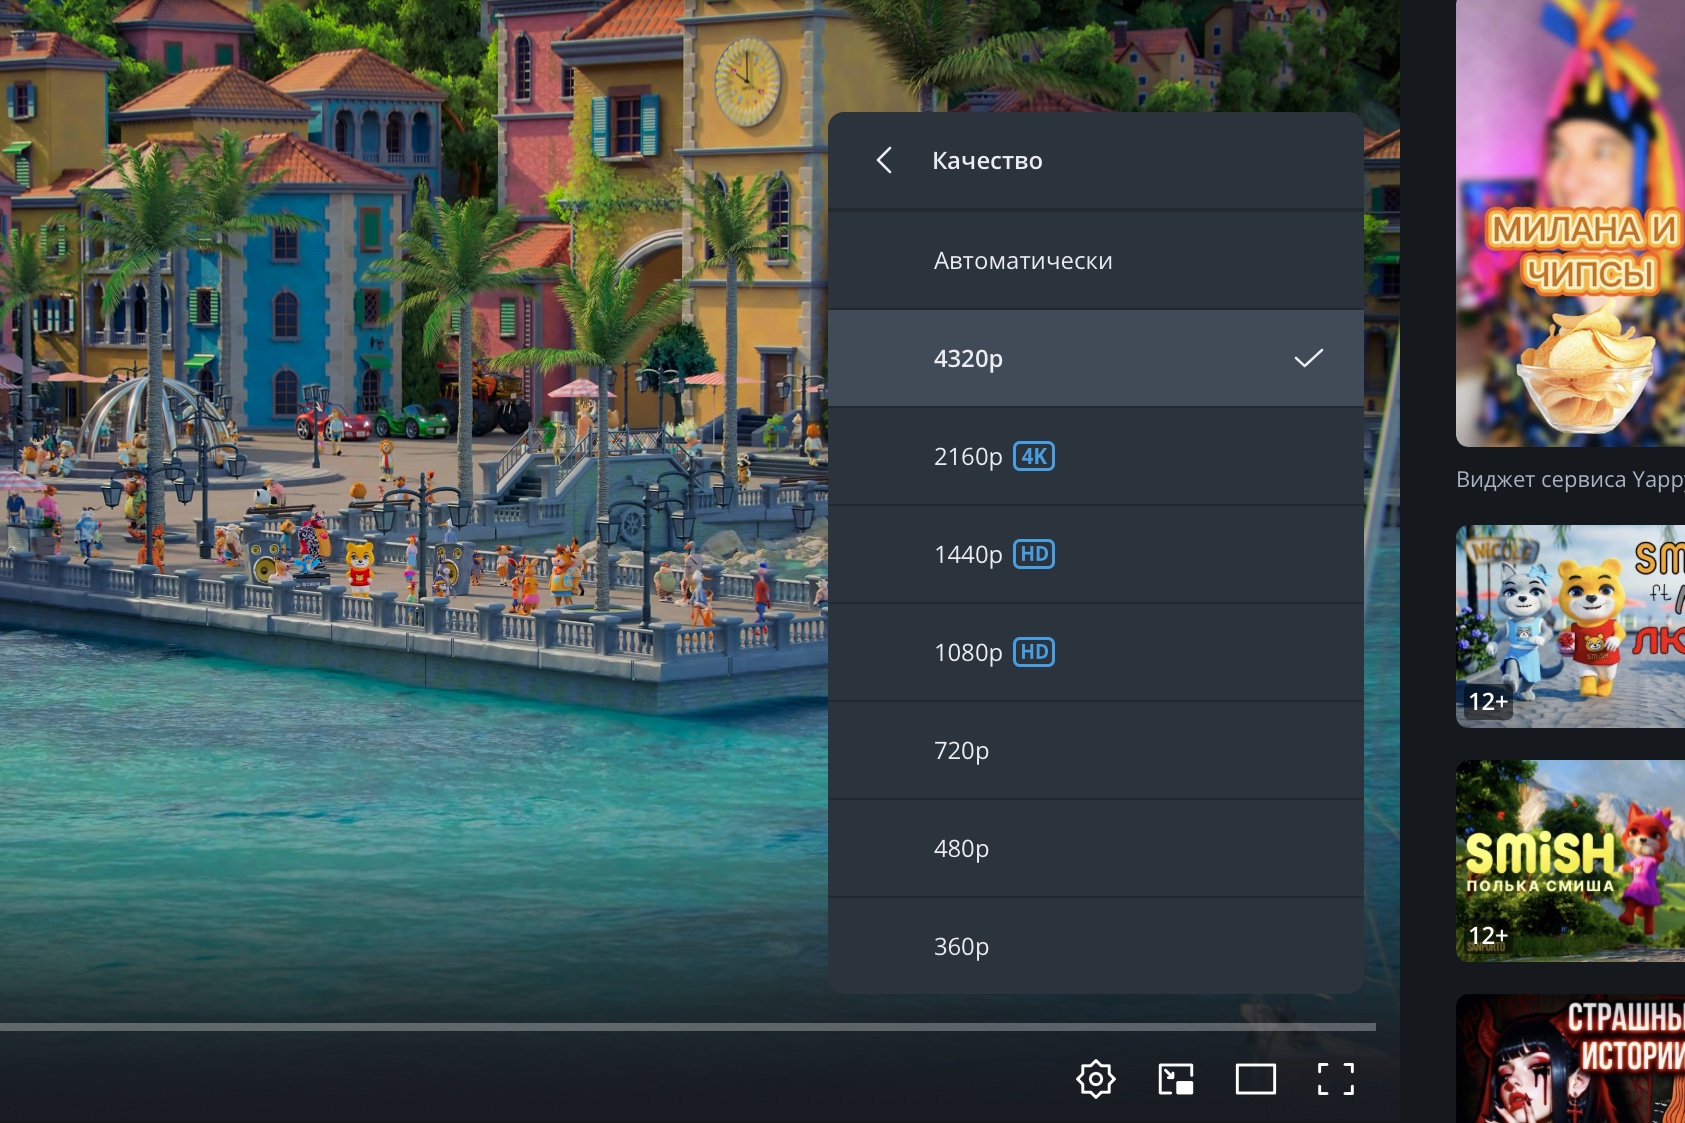Set video quality to 360p
1685x1123 pixels.
pos(1096,946)
